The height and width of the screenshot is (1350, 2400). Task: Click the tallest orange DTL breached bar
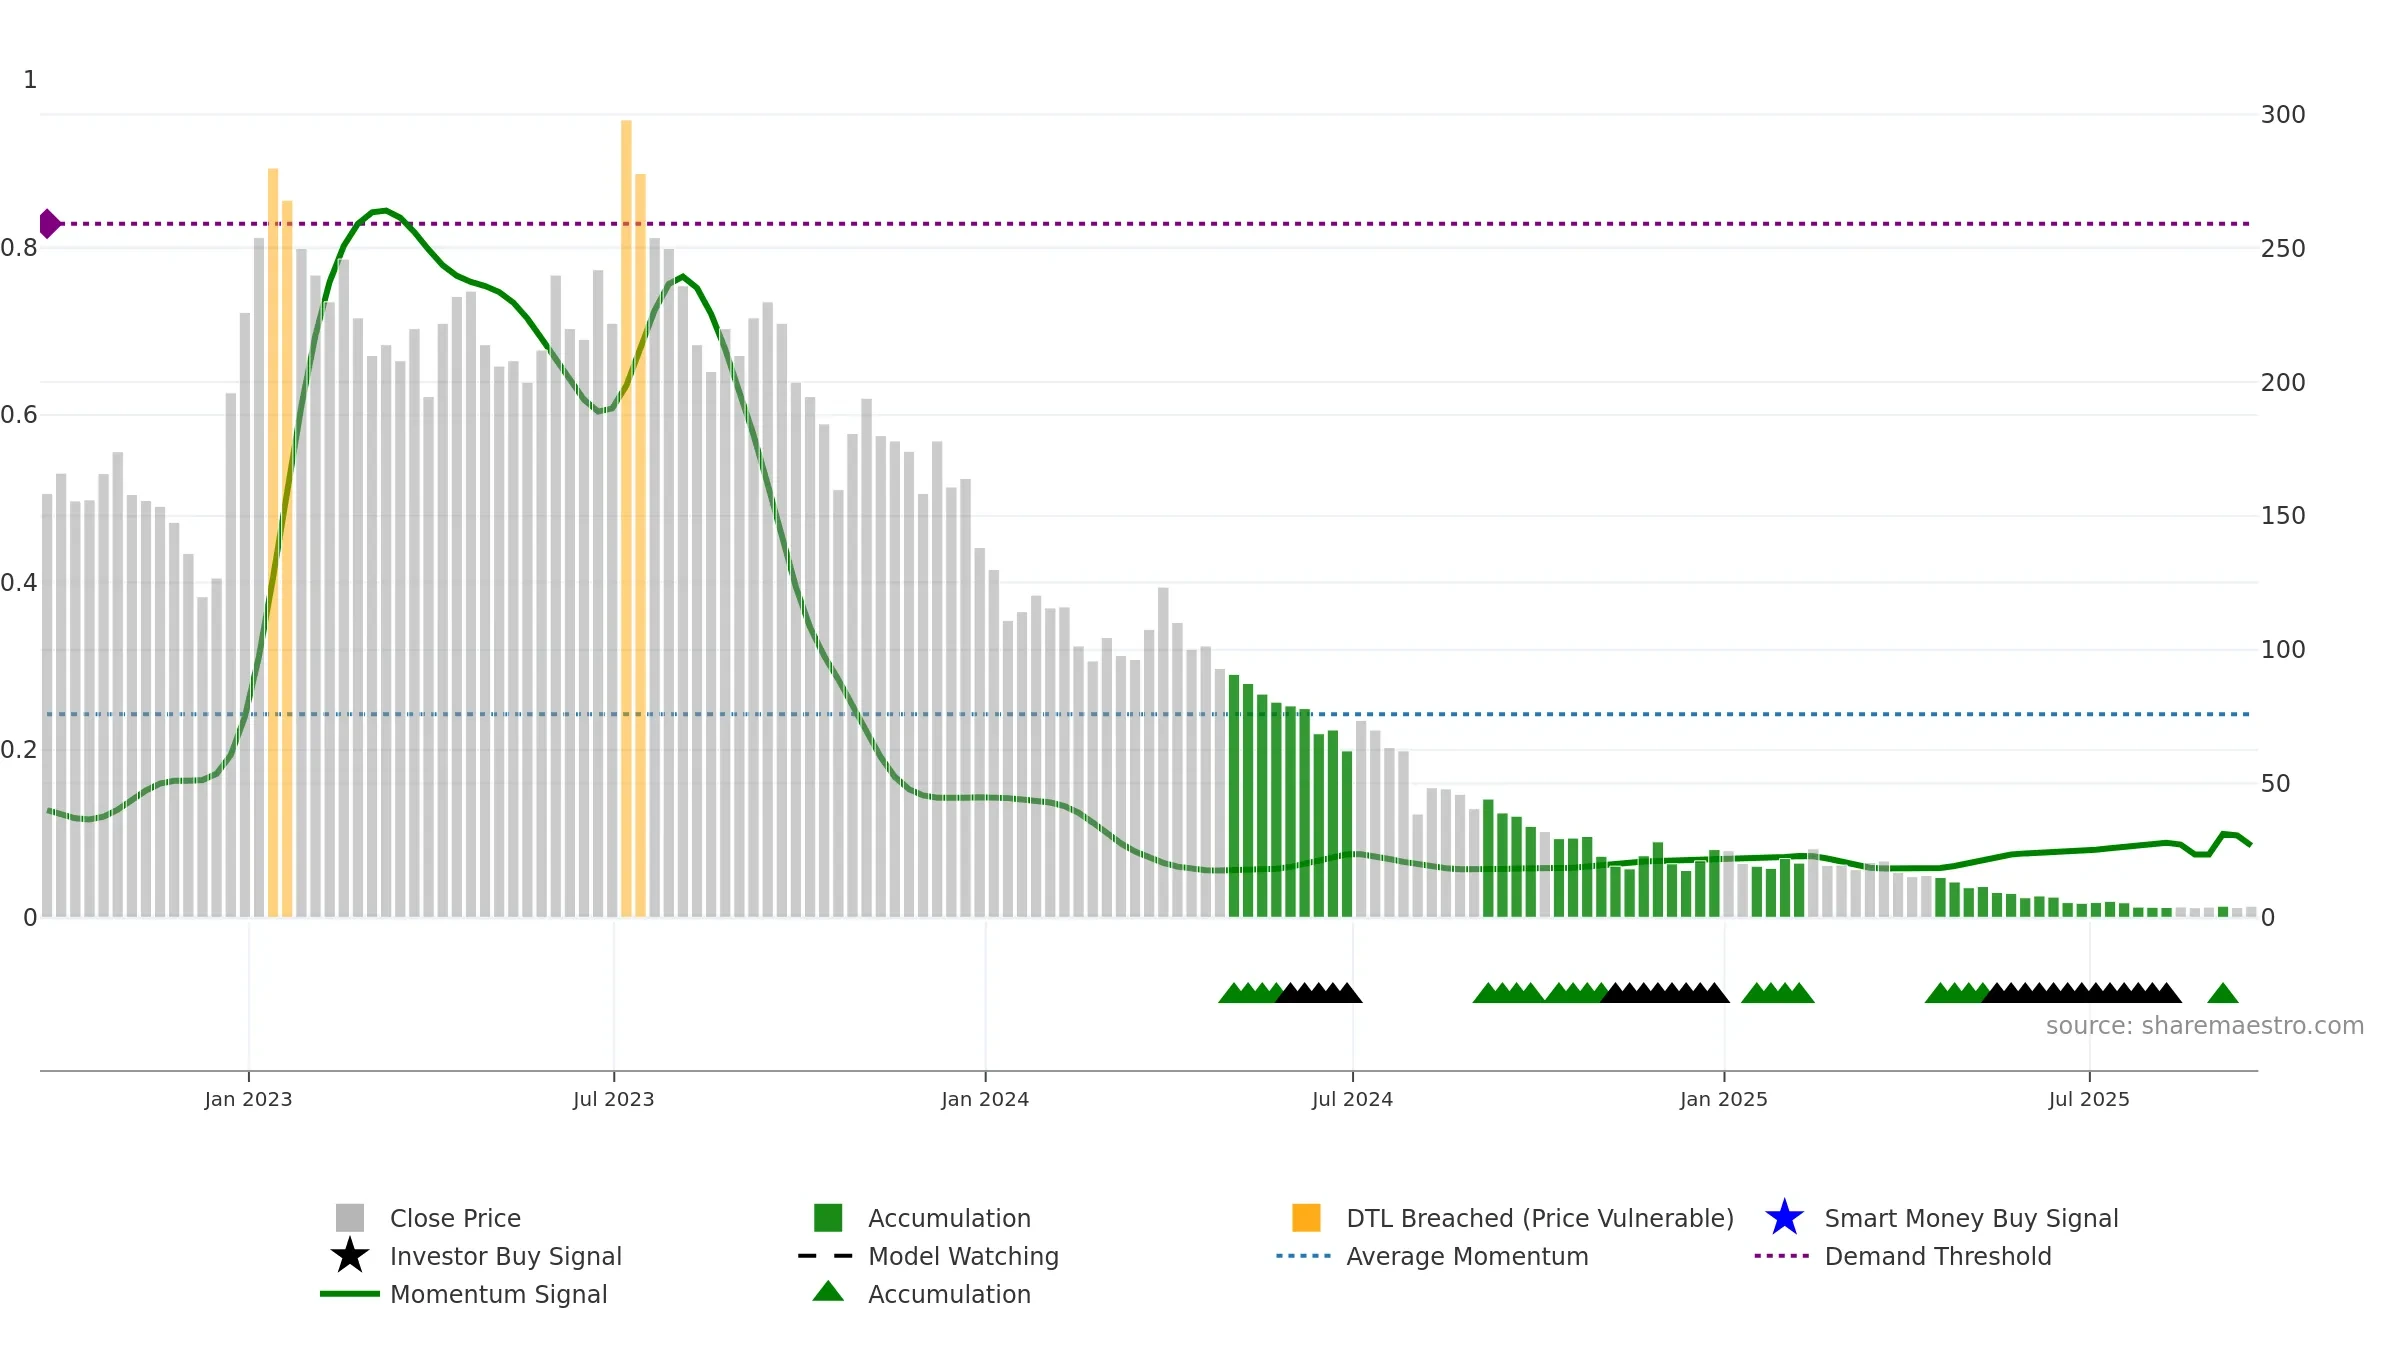click(x=626, y=518)
